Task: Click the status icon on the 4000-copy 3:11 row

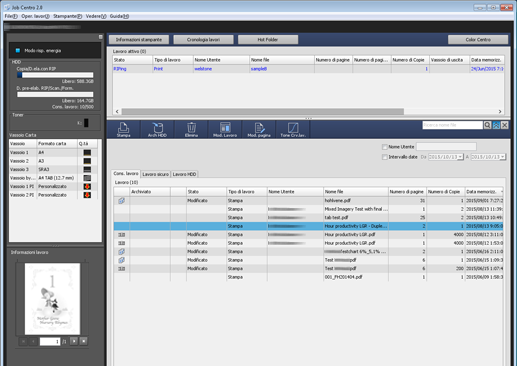Action: click(122, 235)
